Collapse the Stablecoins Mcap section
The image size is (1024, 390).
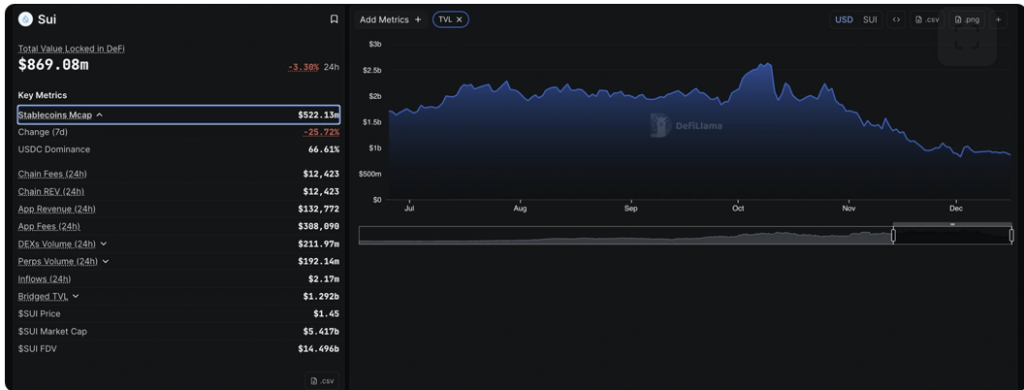(99, 114)
